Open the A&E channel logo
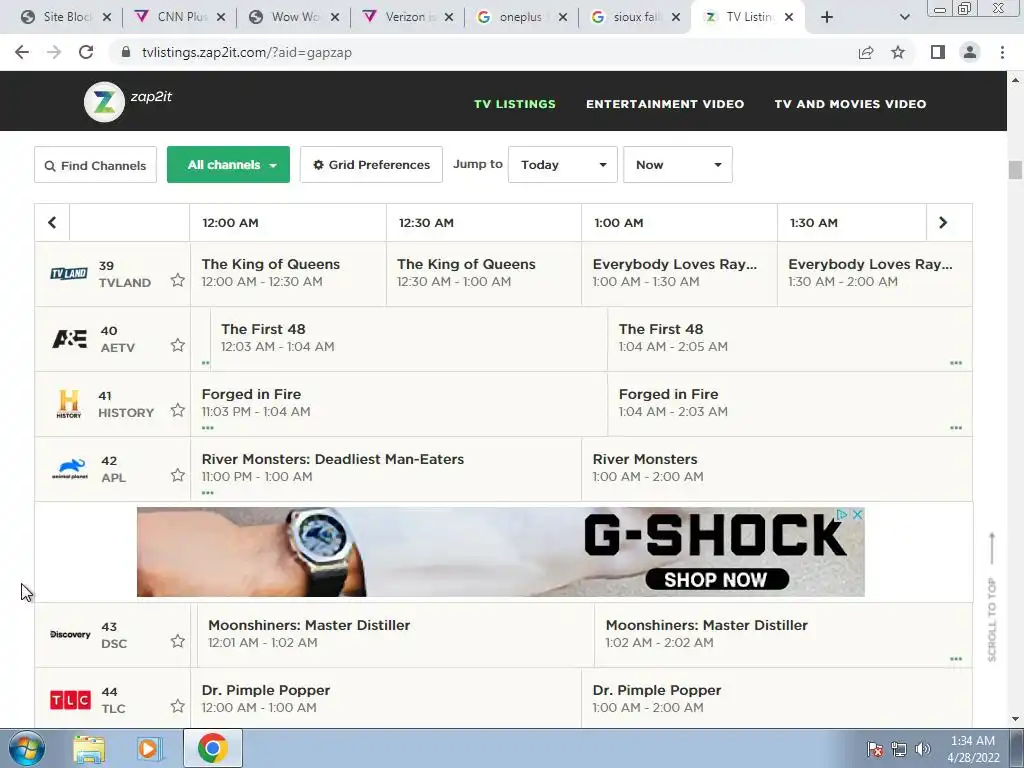This screenshot has height=768, width=1024. tap(69, 339)
